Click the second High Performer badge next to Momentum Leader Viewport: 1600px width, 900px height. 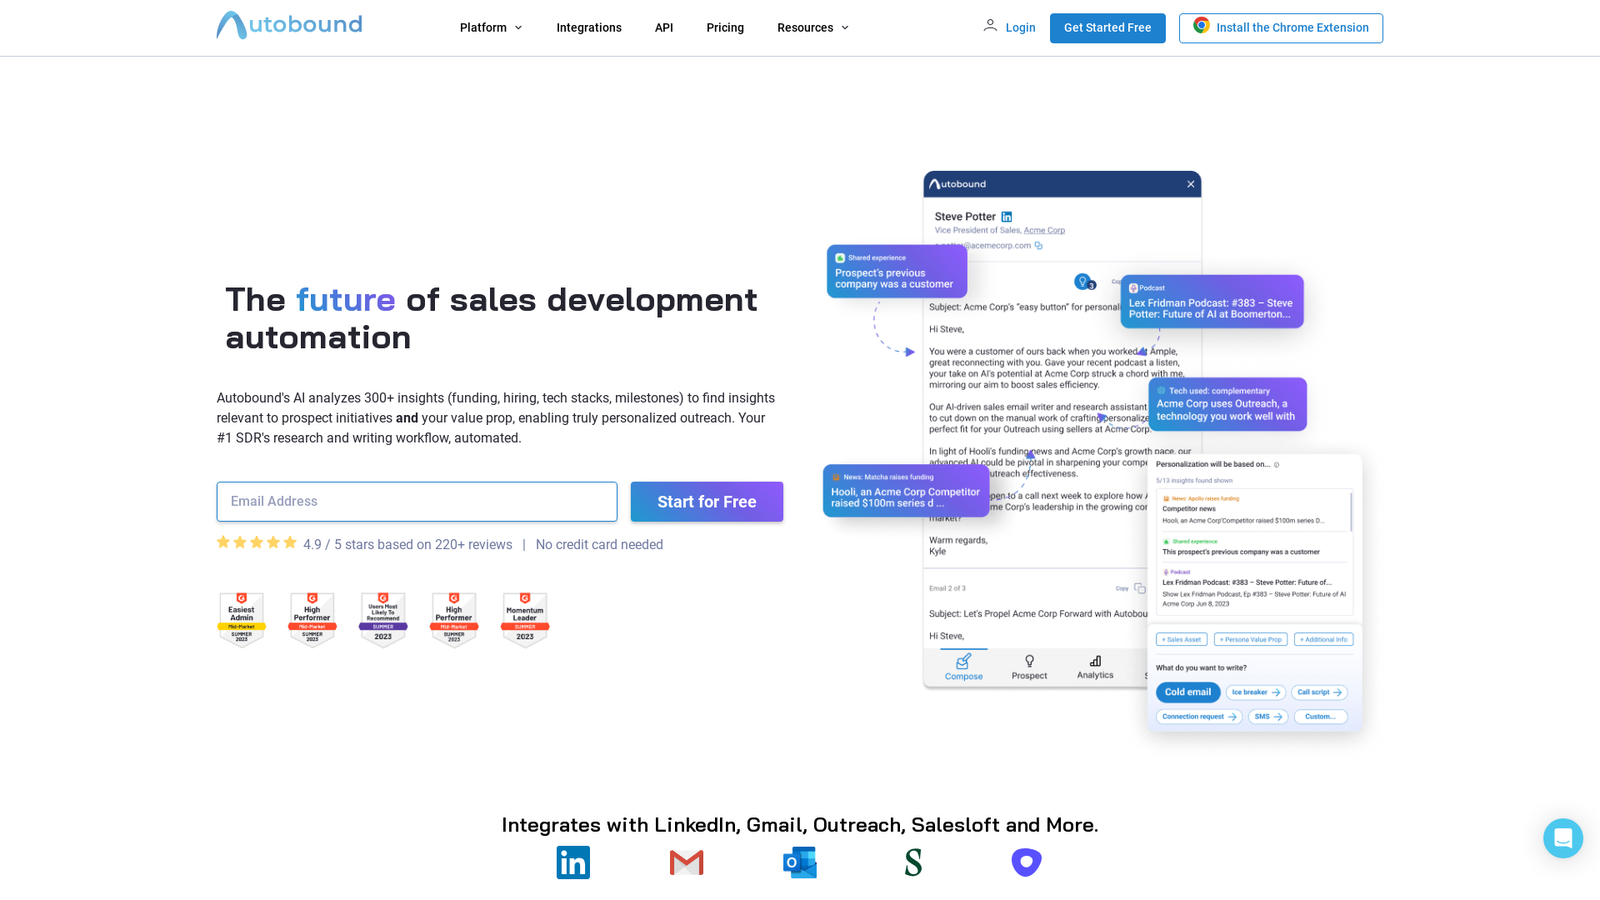454,620
